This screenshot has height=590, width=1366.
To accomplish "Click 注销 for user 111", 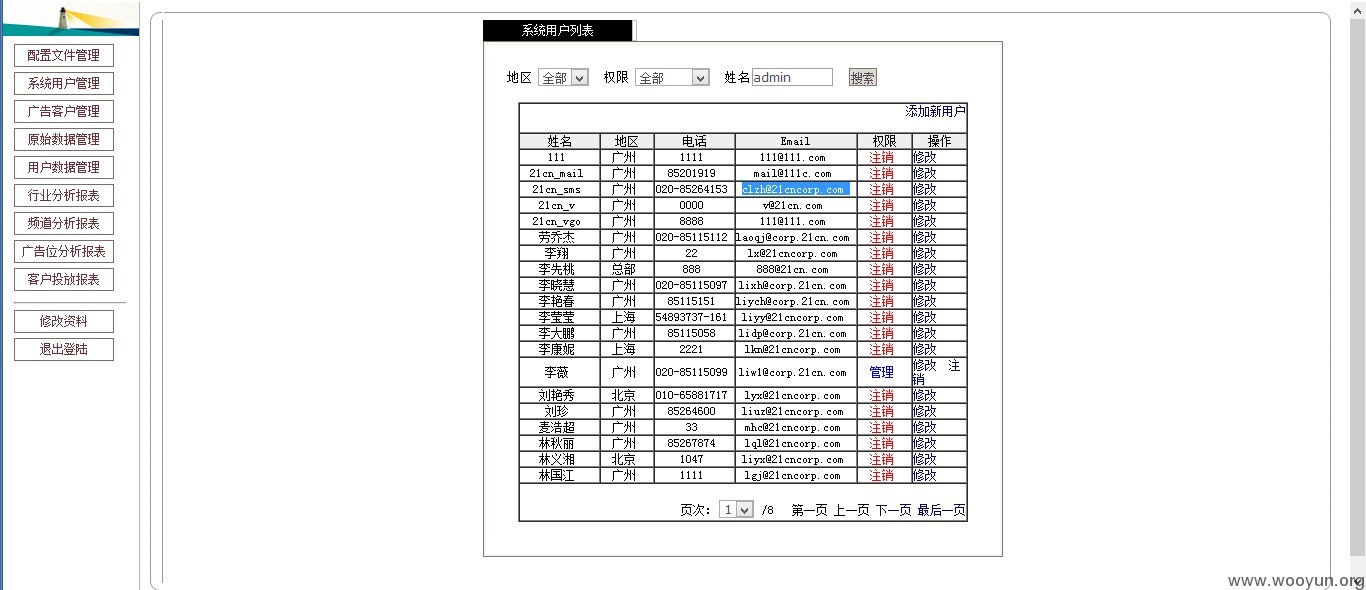I will tap(881, 157).
